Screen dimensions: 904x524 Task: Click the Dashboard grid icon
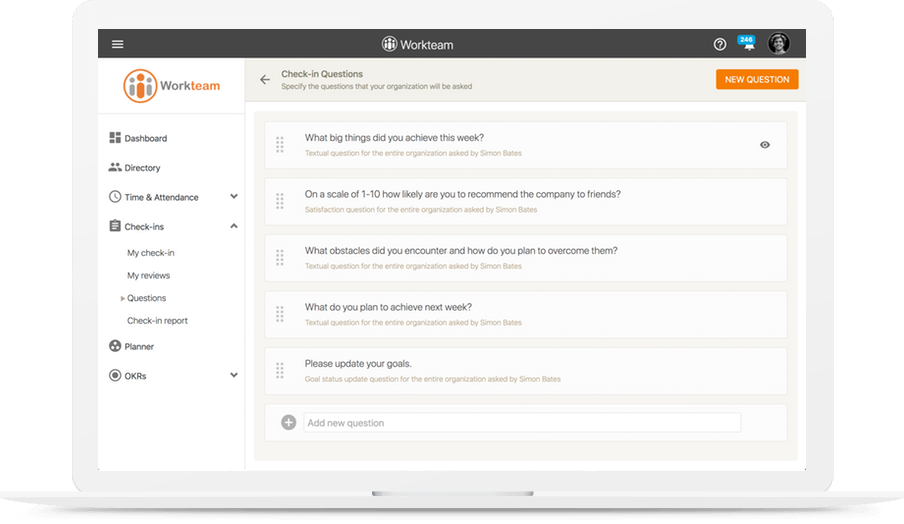[x=115, y=138]
